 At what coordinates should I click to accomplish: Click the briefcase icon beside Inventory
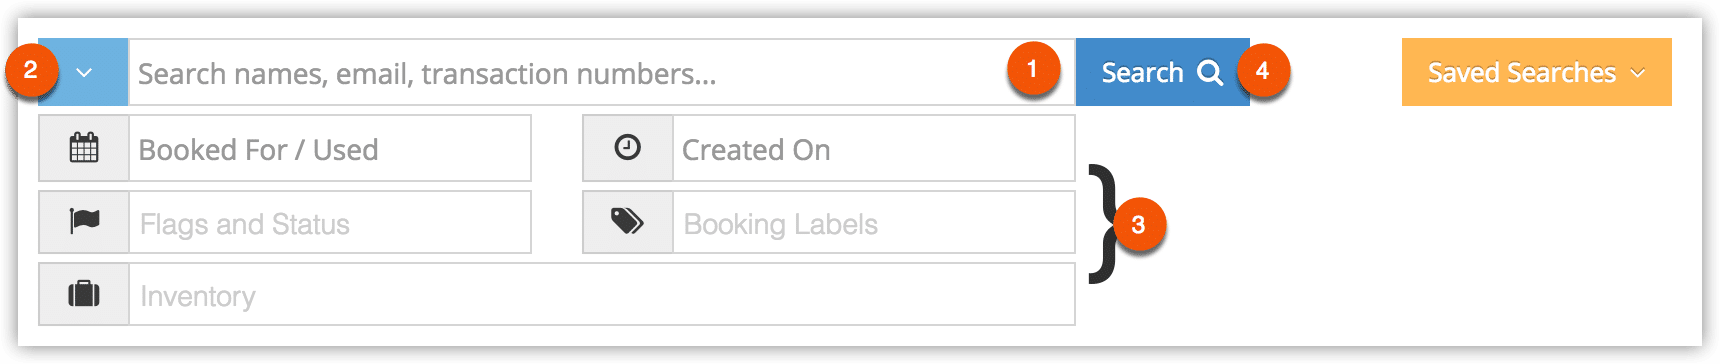click(x=84, y=294)
